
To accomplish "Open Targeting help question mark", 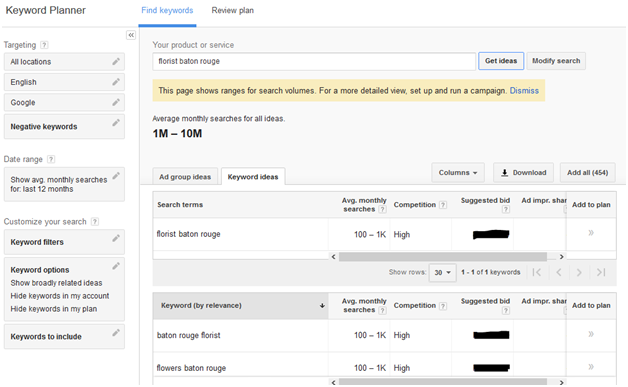I will 44,45.
